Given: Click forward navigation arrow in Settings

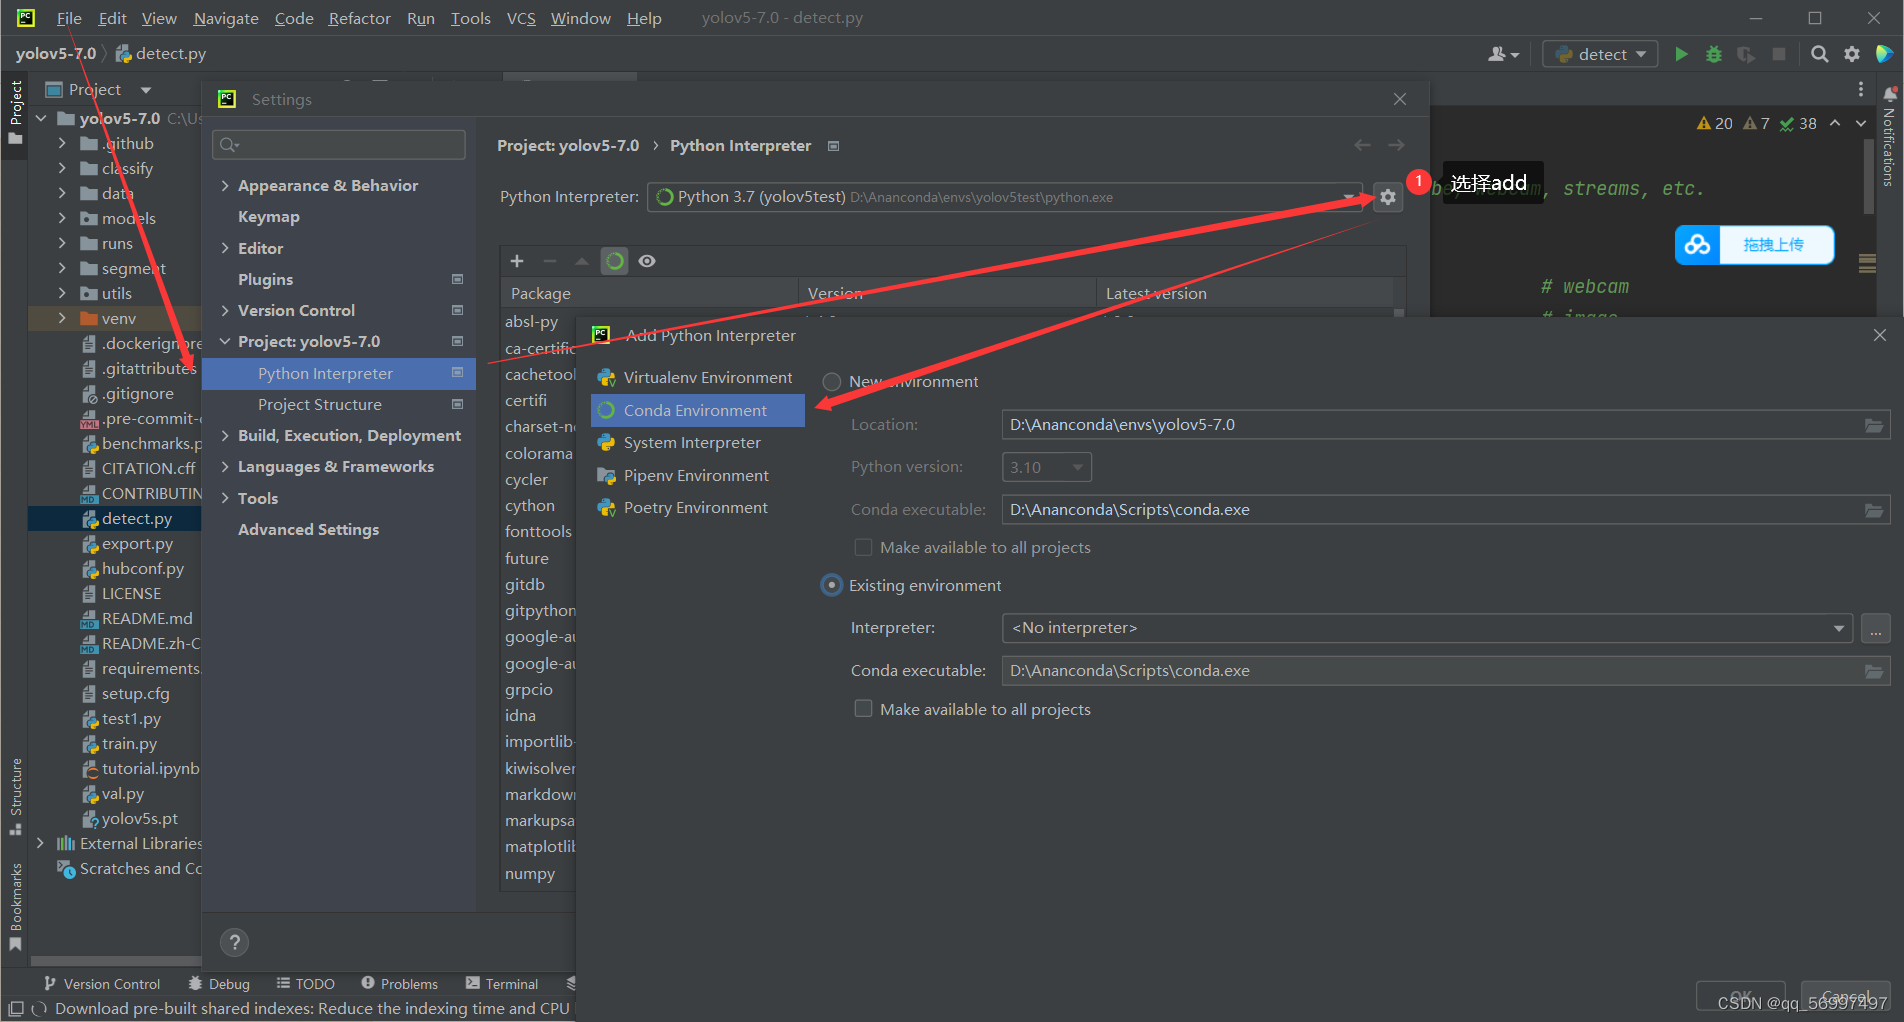Looking at the screenshot, I should coord(1396,146).
